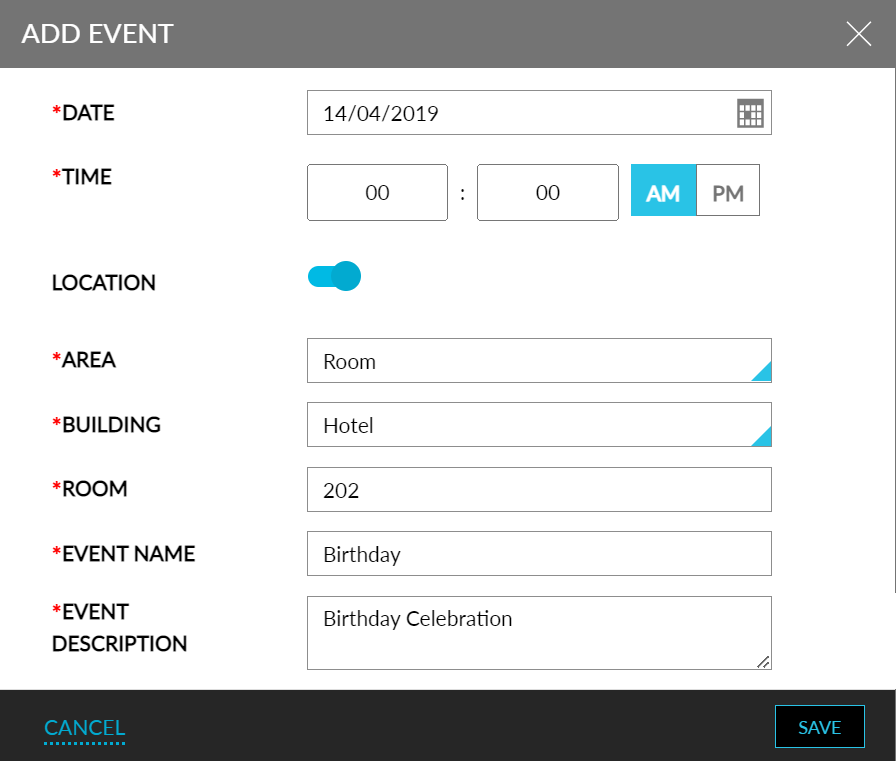Click CANCEL to dismiss the dialog
This screenshot has height=761, width=896.
click(84, 727)
